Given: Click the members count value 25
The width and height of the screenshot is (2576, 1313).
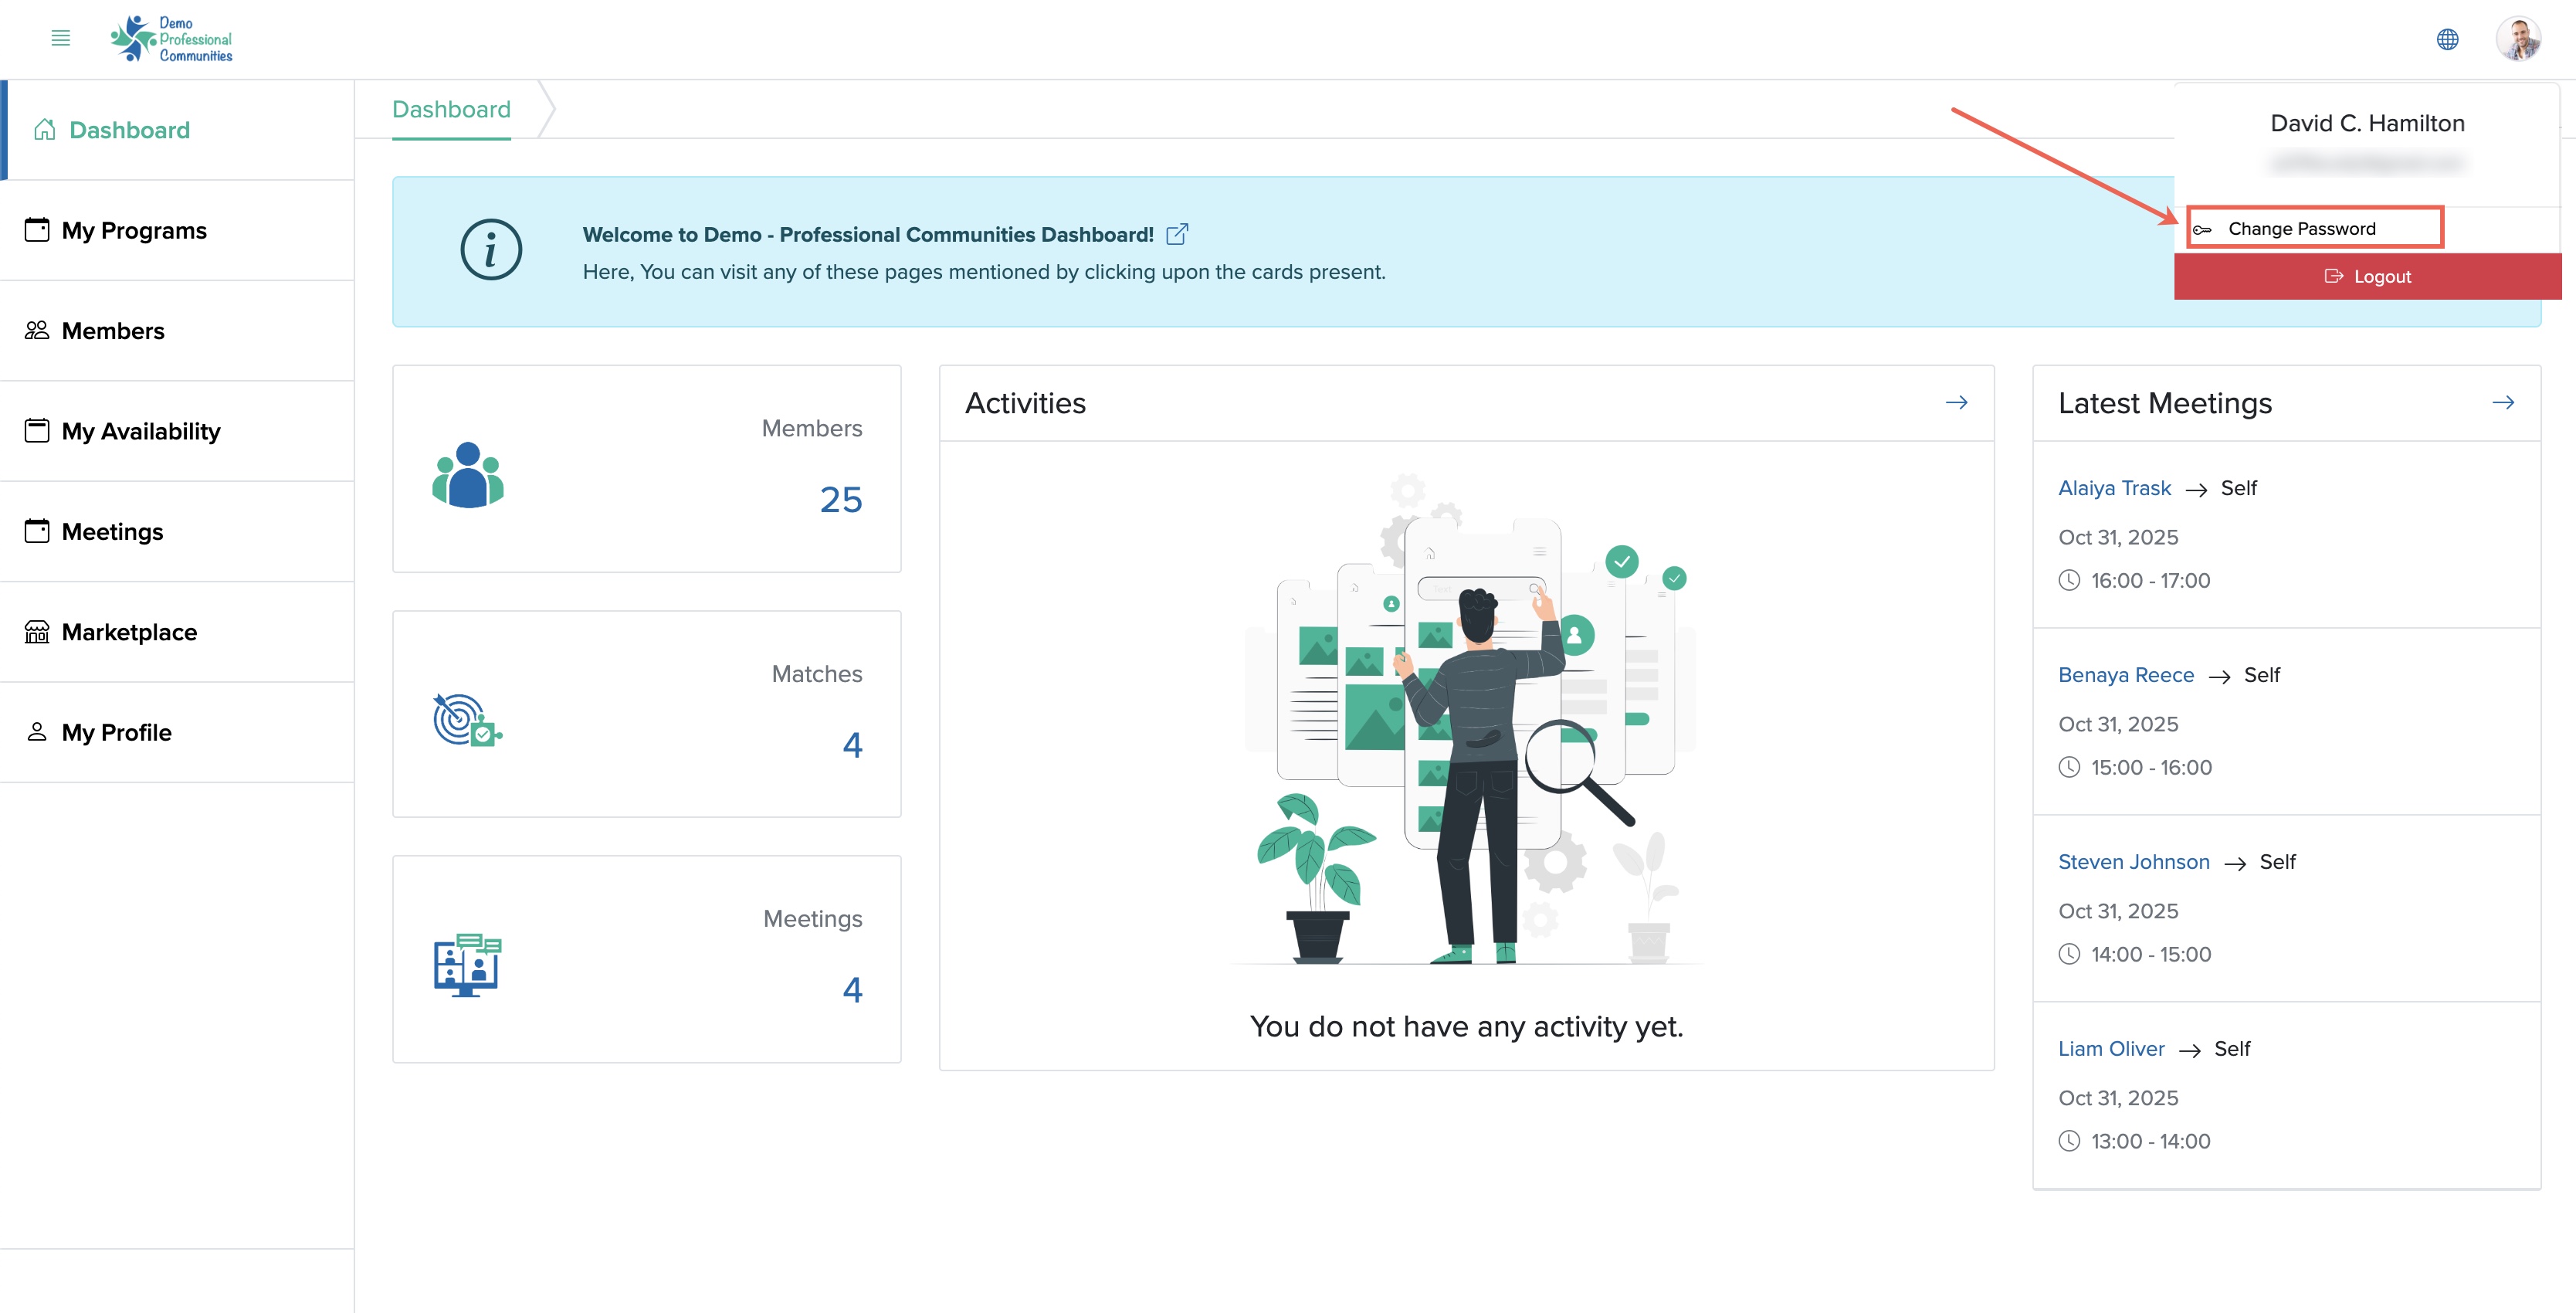Looking at the screenshot, I should 840,499.
